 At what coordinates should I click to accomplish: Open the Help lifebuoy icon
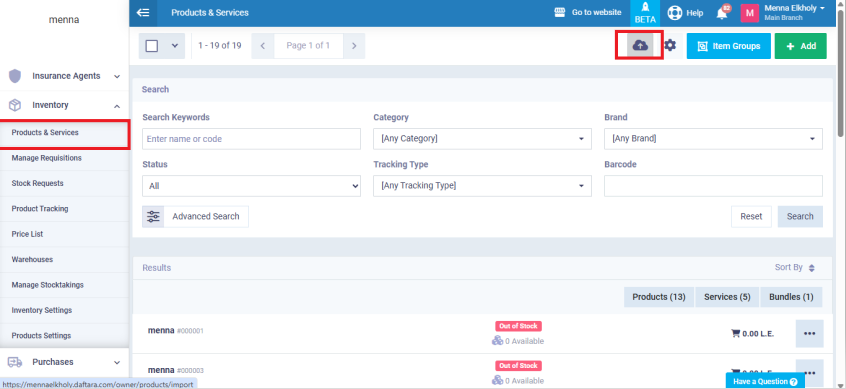[674, 13]
